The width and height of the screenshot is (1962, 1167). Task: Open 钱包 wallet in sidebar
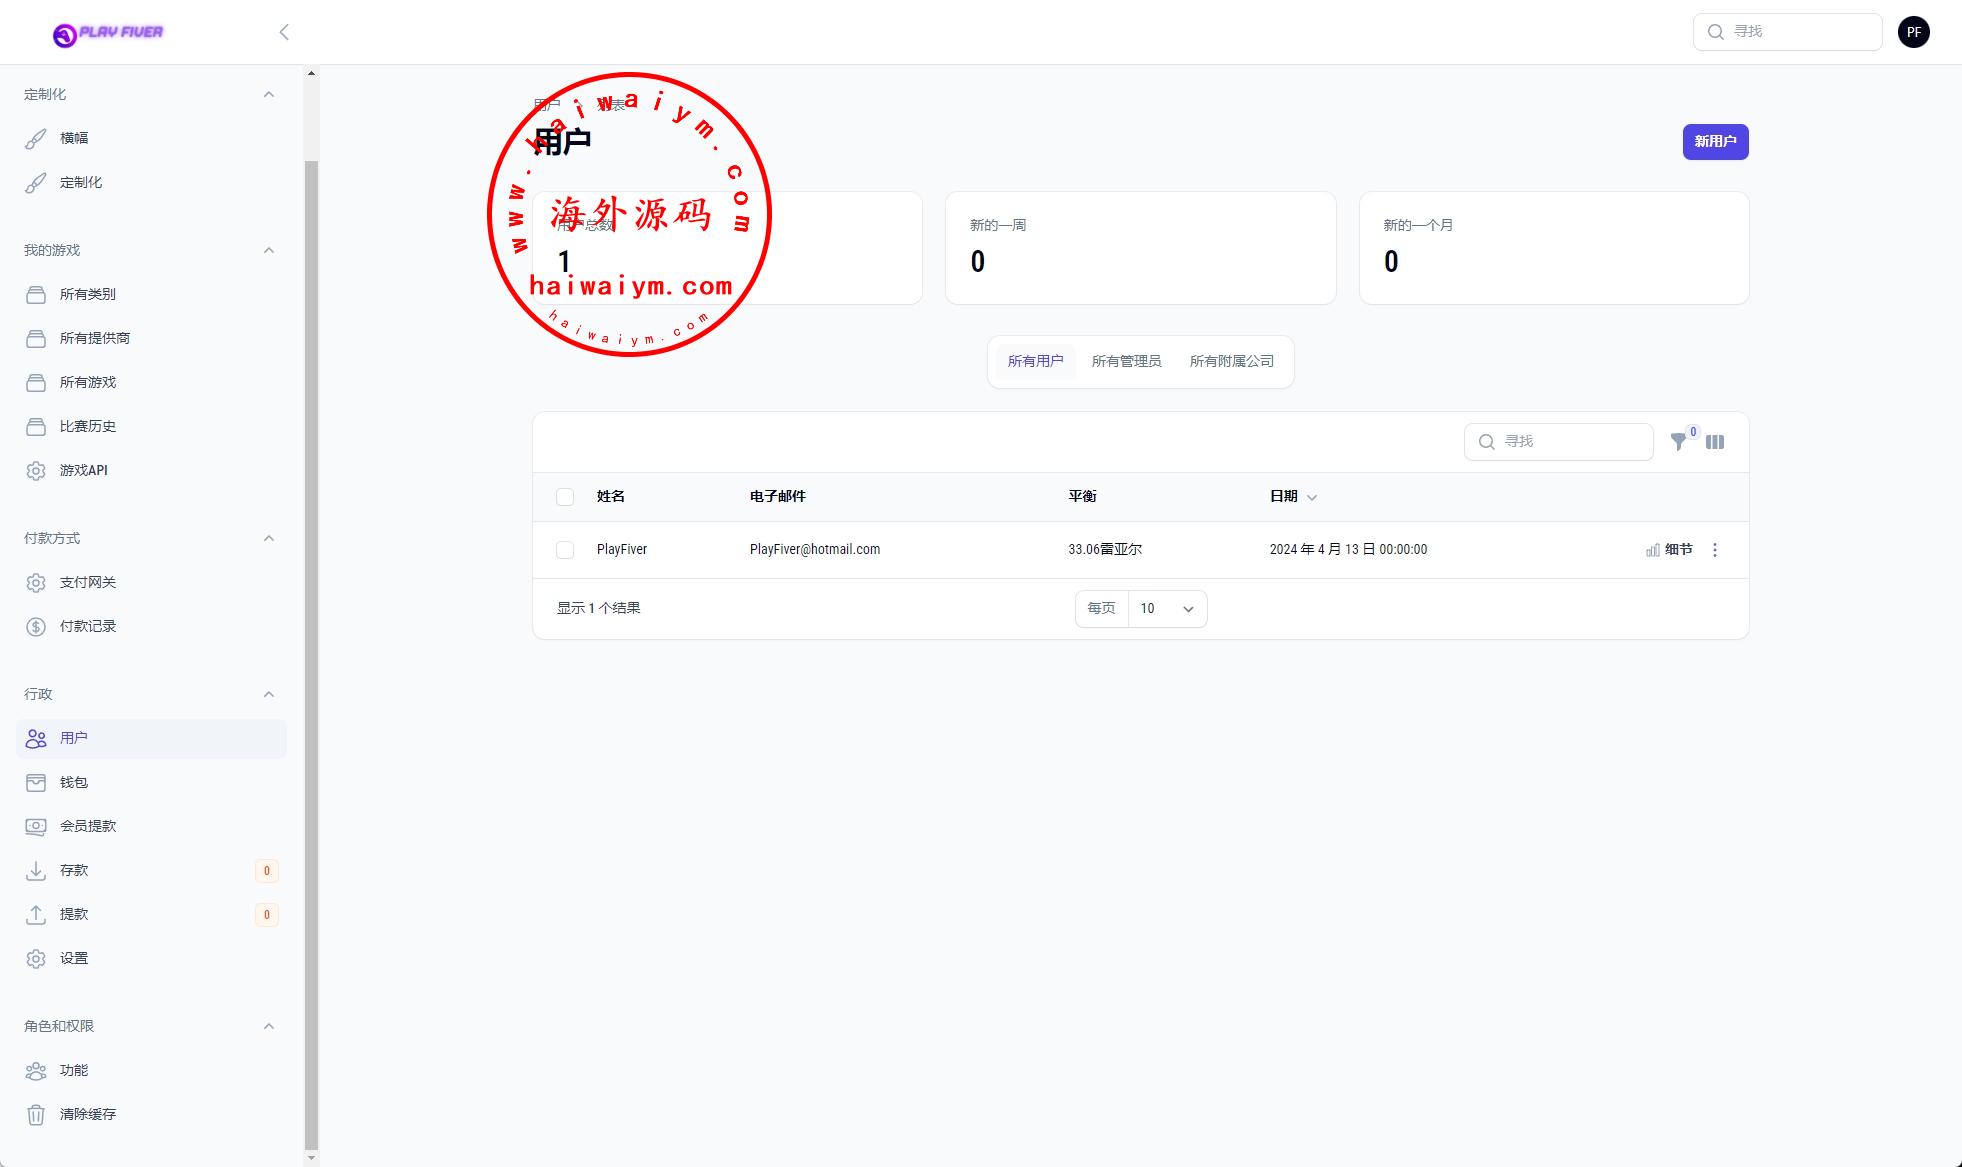coord(74,782)
